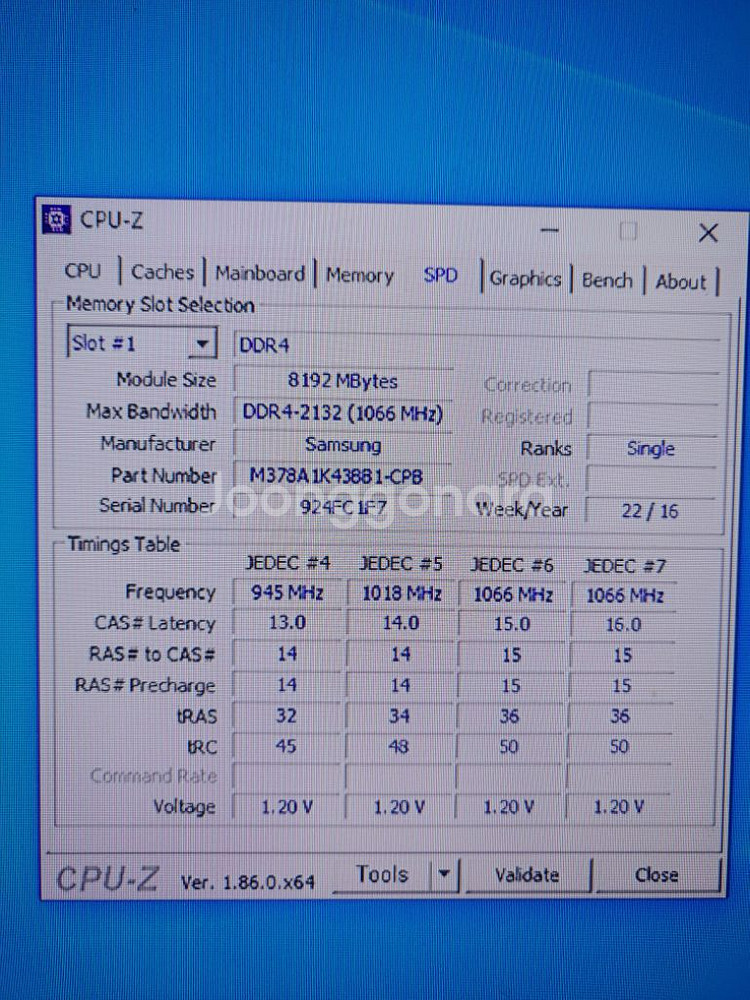Minimize the CPU-Z window
750x1000 pixels.
click(x=550, y=230)
